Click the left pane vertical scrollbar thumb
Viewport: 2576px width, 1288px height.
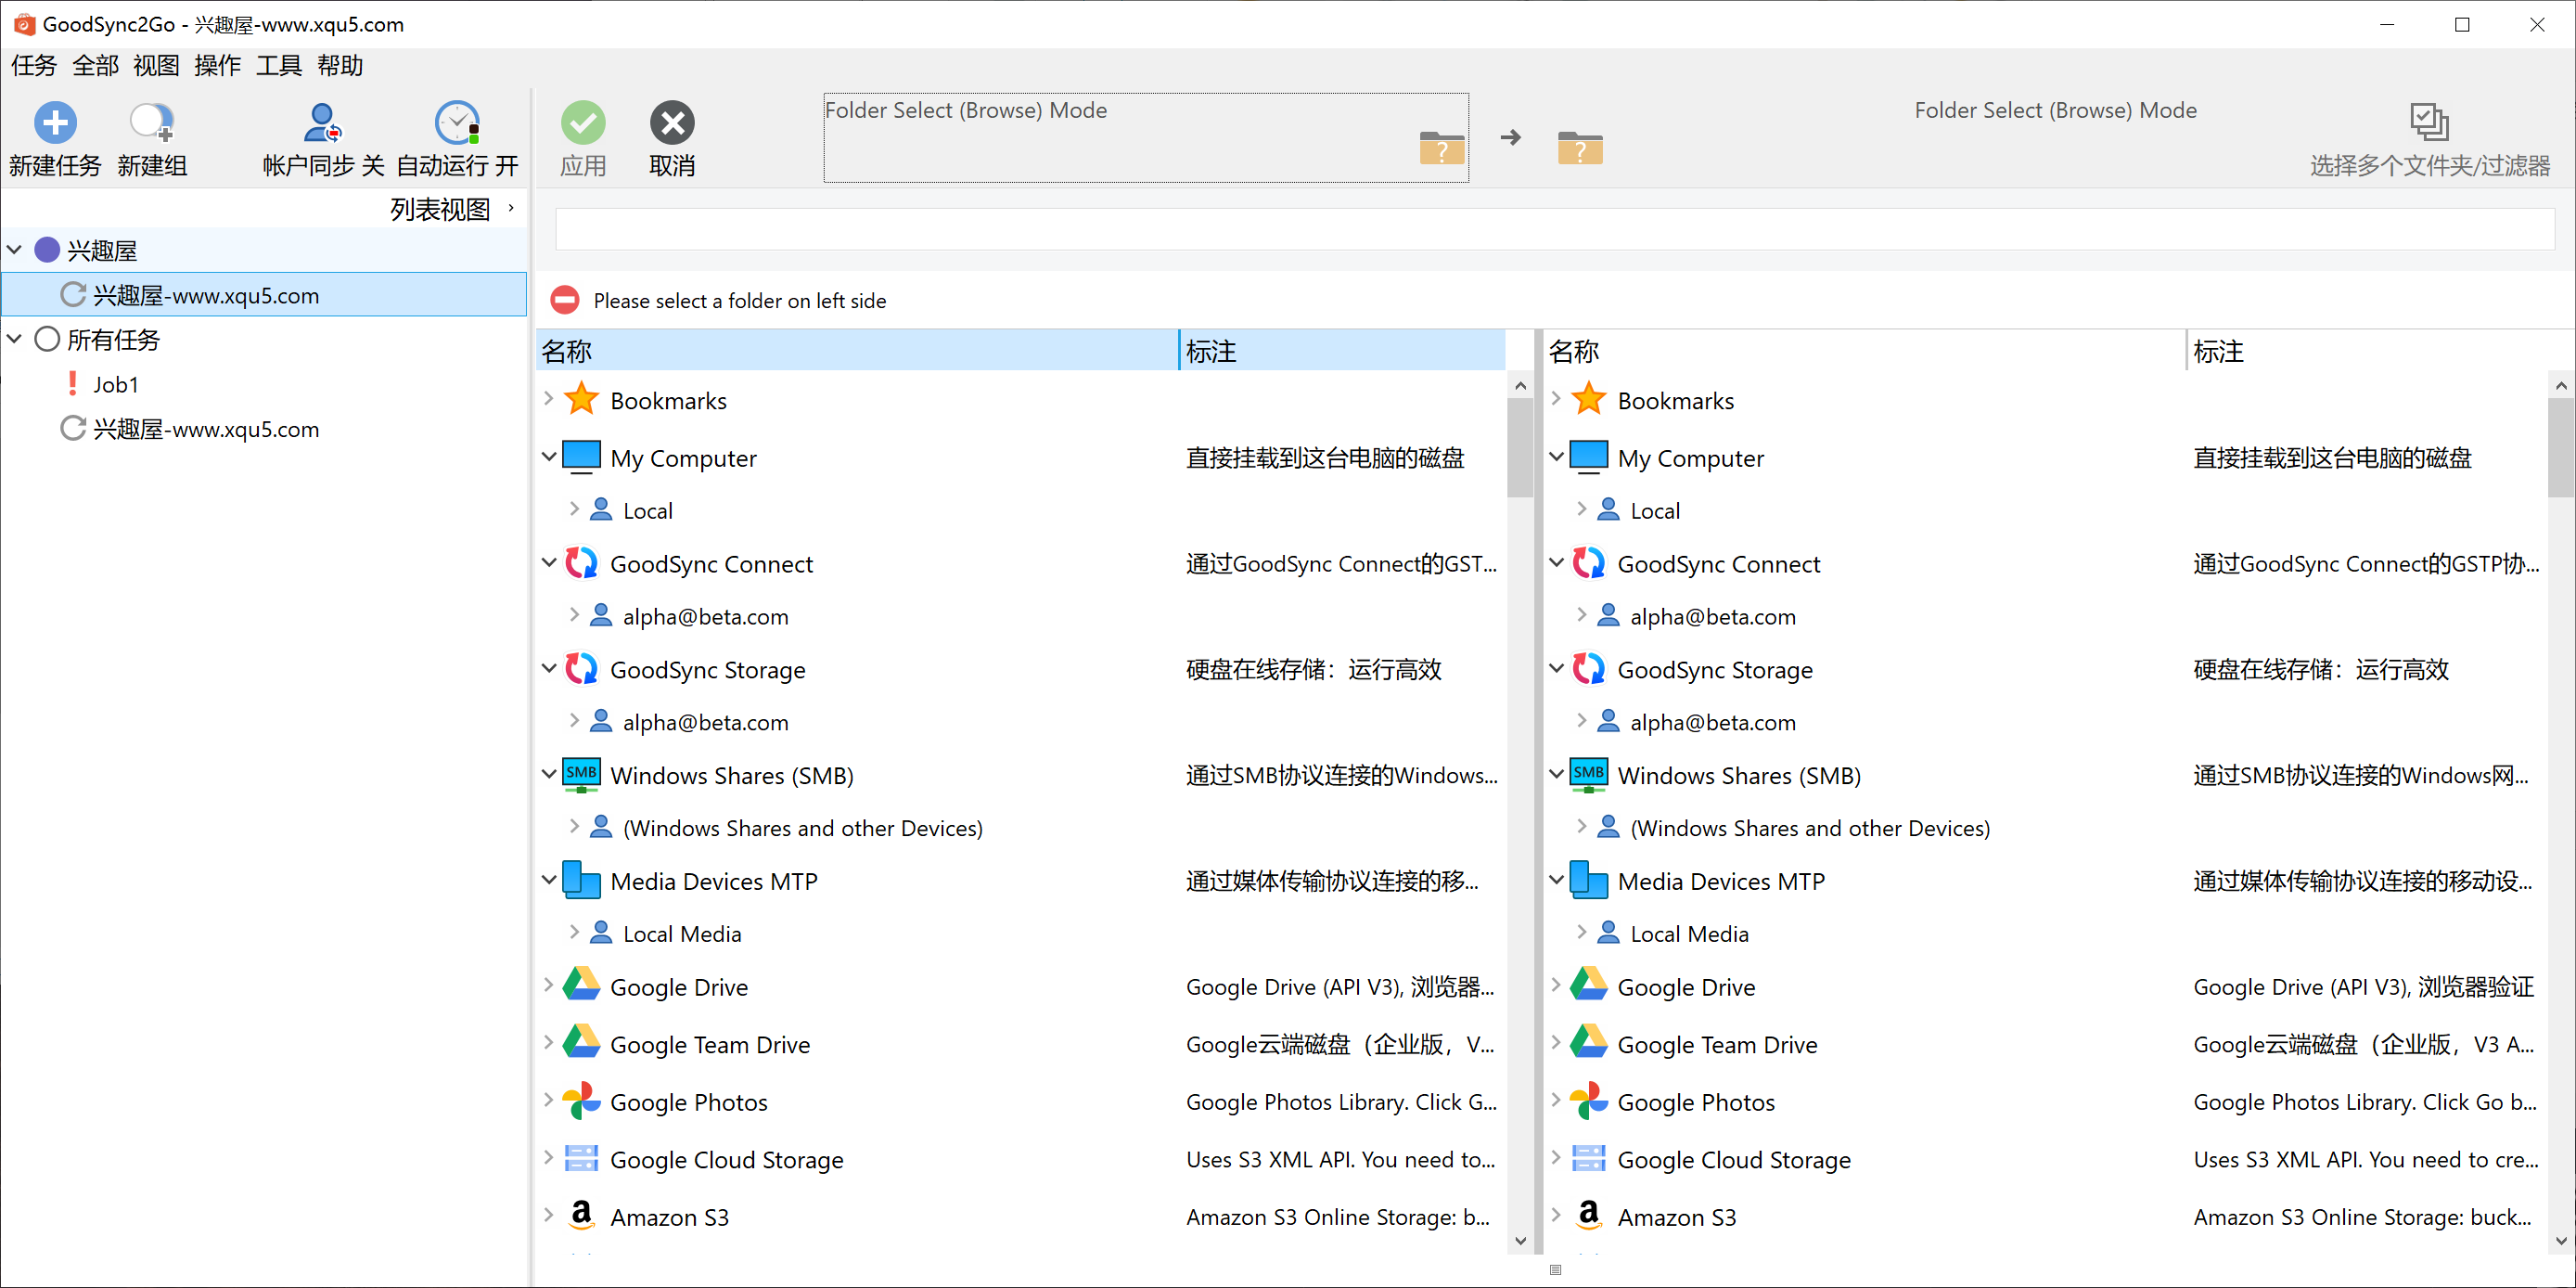click(1520, 447)
